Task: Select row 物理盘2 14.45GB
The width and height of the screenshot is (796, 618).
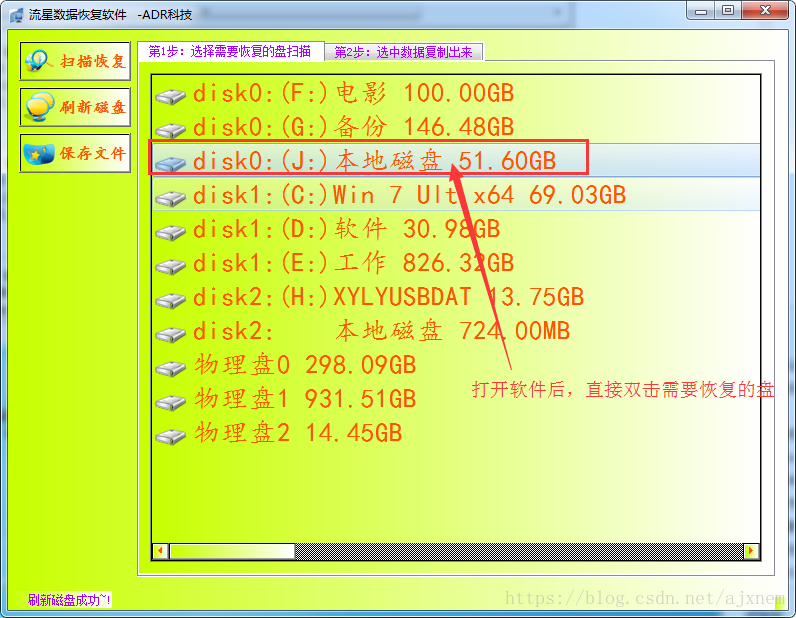Action: tap(456, 433)
